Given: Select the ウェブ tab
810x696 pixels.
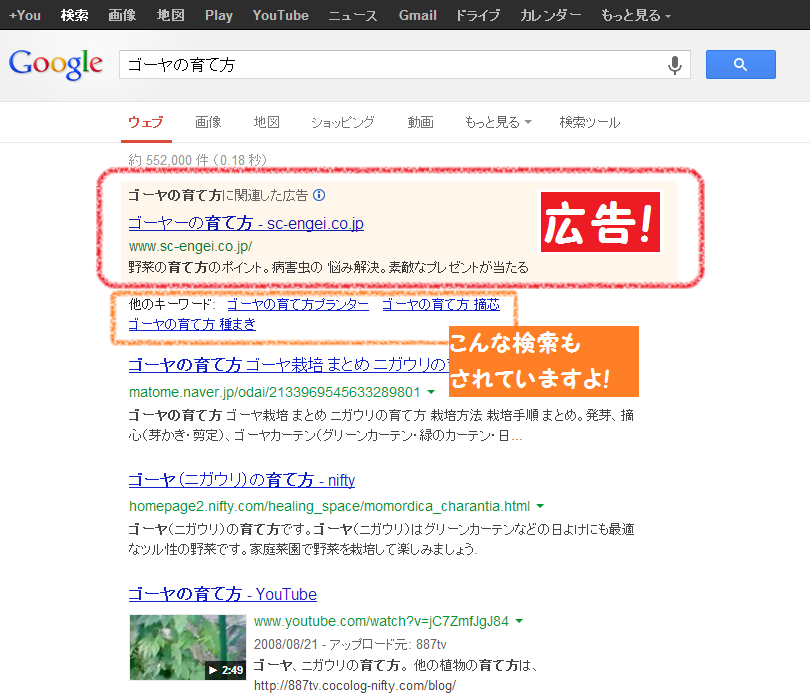Looking at the screenshot, I should pos(146,122).
